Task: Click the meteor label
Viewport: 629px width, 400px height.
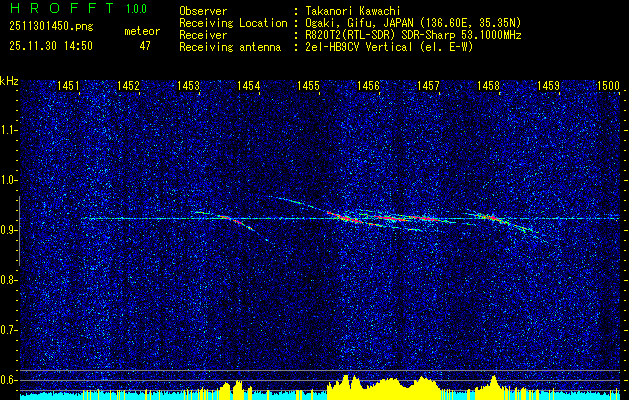Action: (142, 31)
